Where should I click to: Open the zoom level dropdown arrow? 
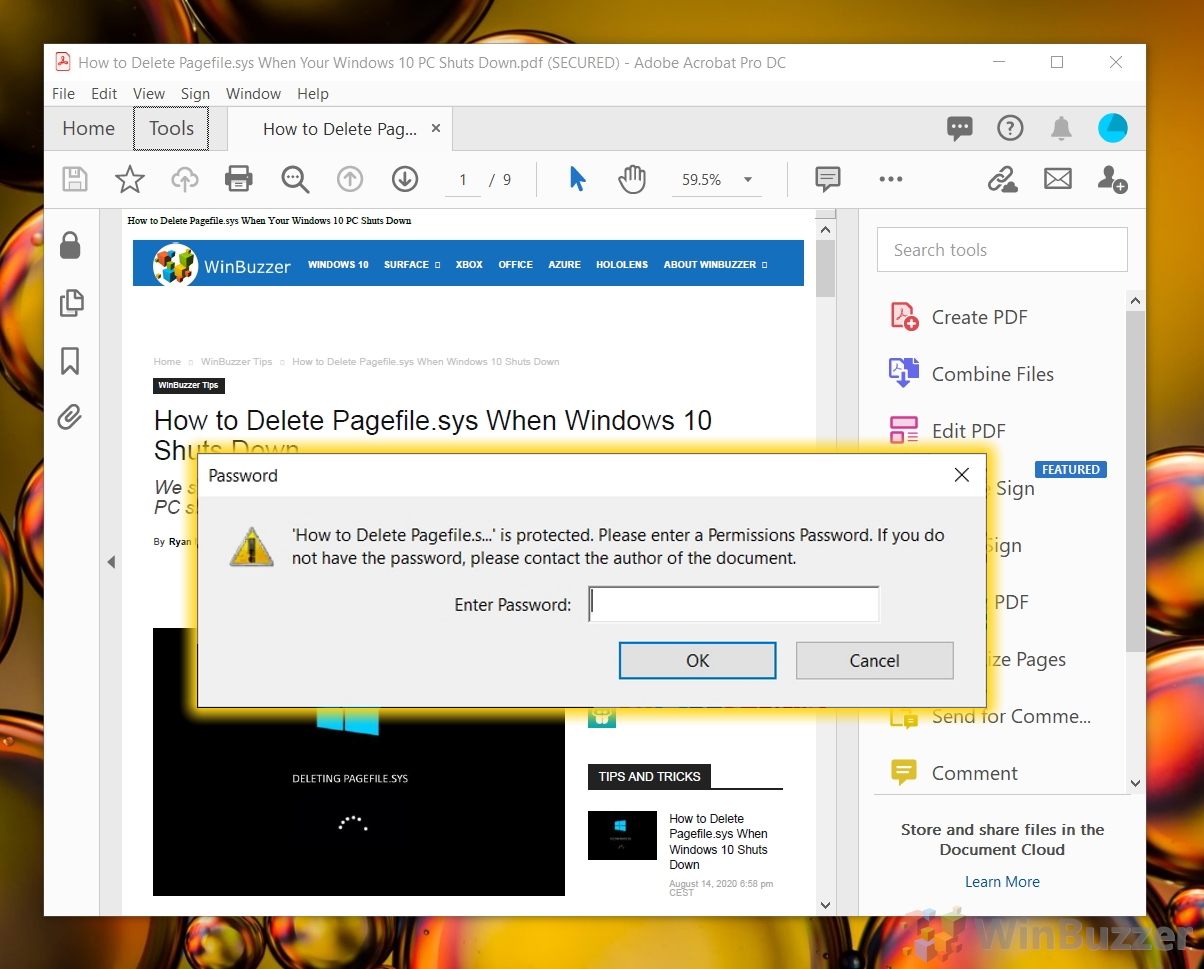coord(747,180)
